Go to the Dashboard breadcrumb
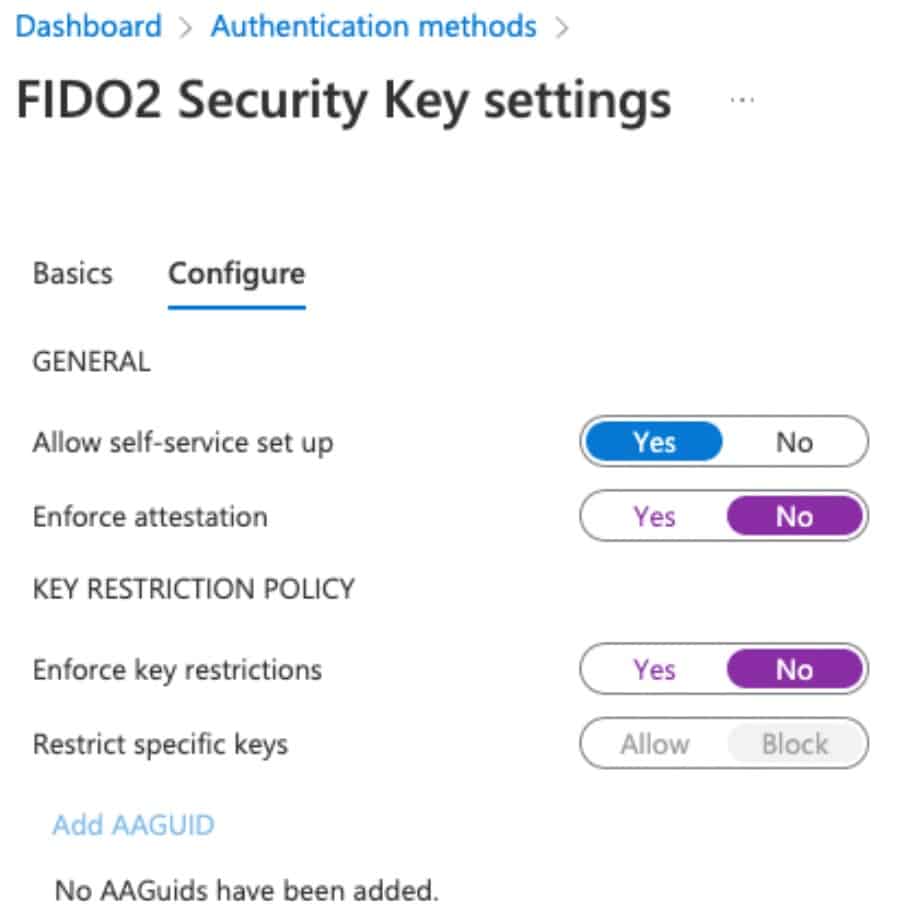This screenshot has height=908, width=897. [x=89, y=26]
